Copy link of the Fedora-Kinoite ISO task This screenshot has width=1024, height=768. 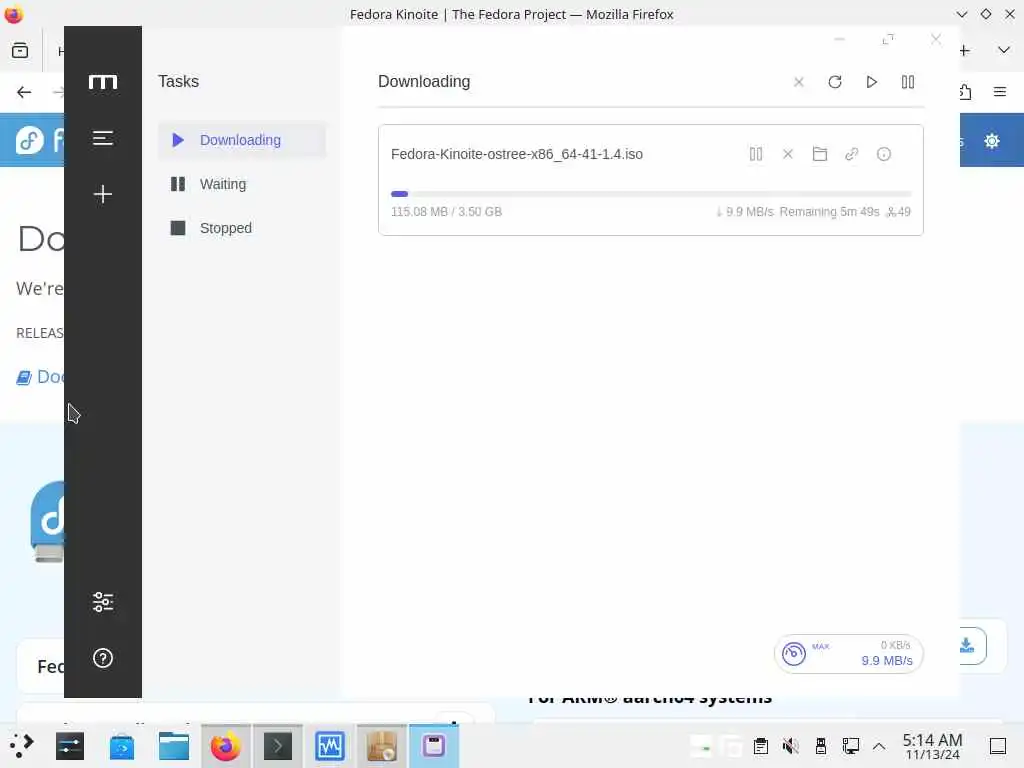tap(852, 154)
